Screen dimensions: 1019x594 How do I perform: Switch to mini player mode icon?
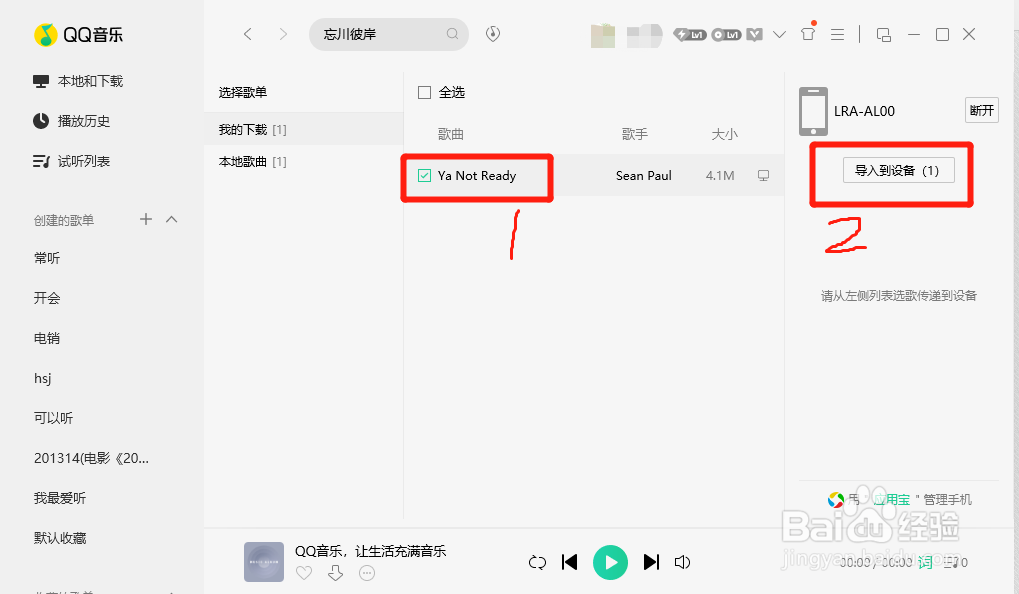click(x=883, y=33)
